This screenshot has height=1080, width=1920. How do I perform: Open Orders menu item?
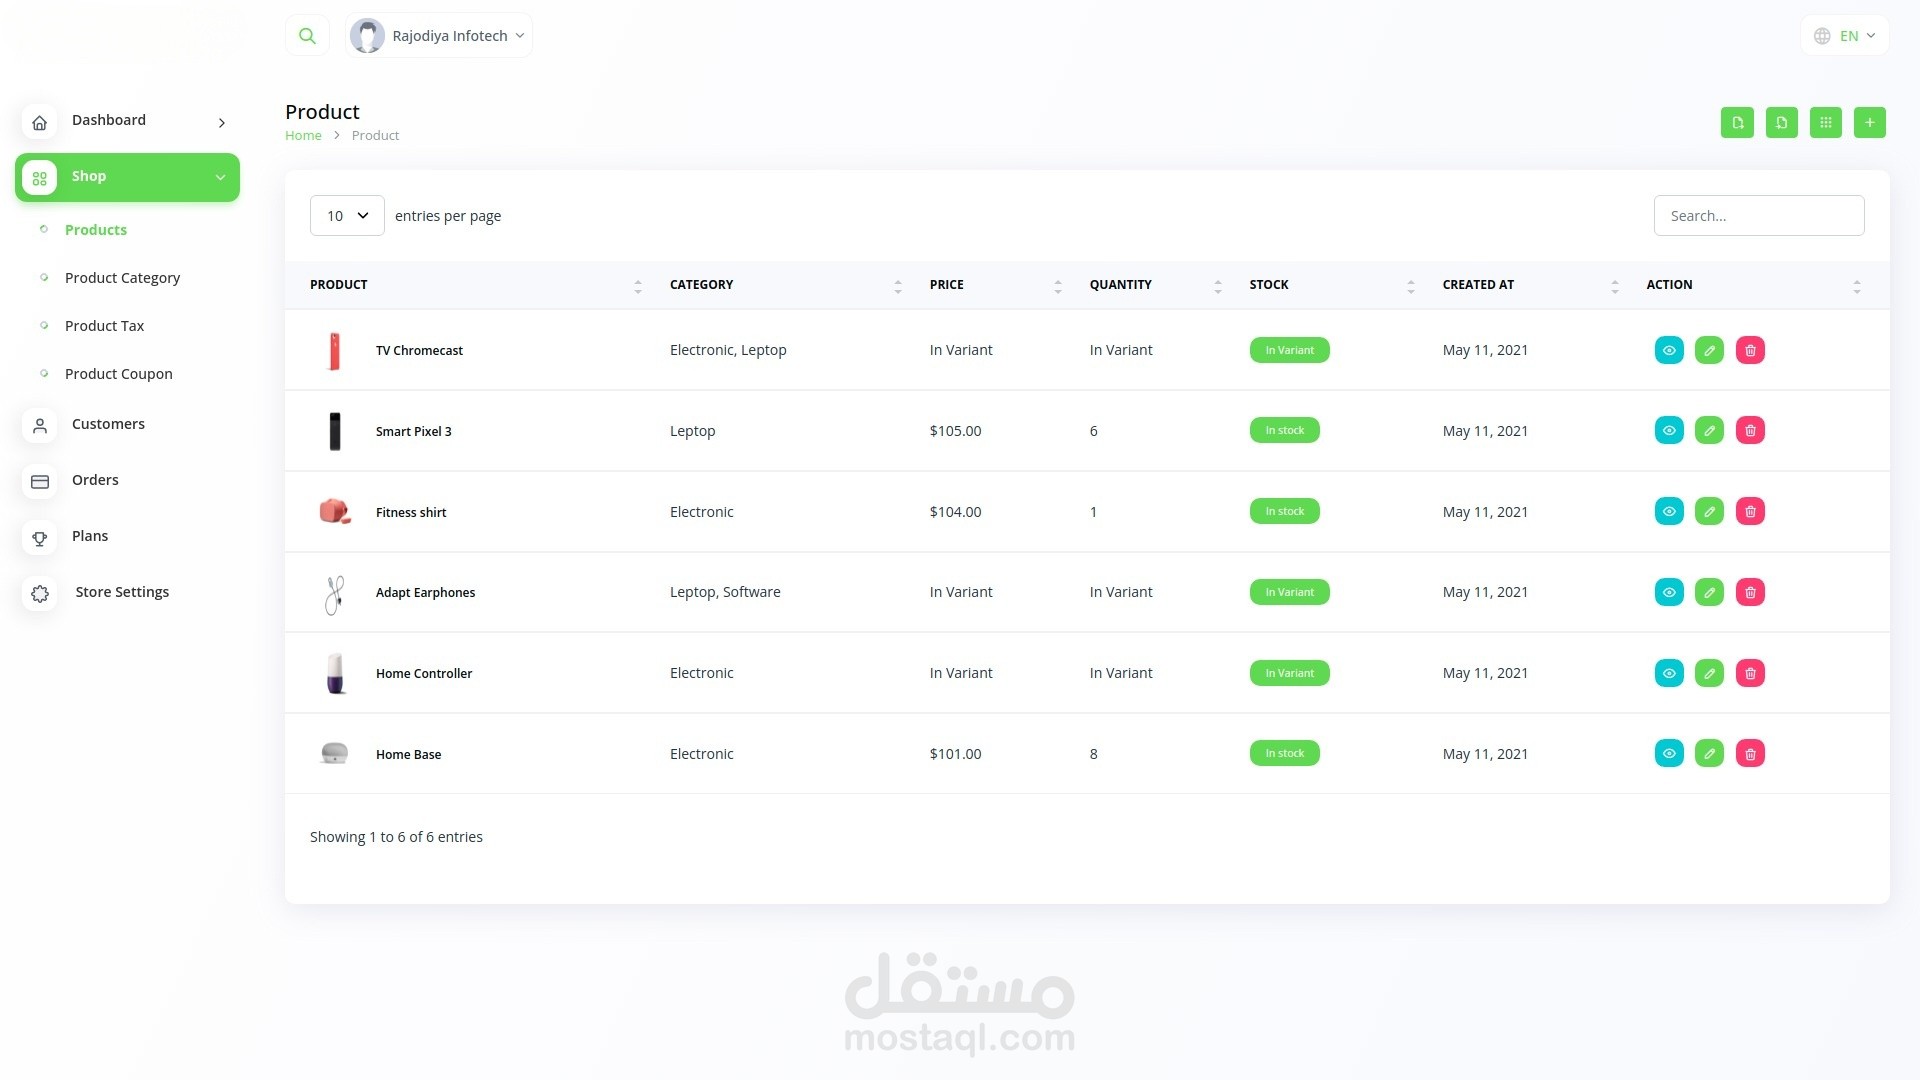pyautogui.click(x=95, y=480)
